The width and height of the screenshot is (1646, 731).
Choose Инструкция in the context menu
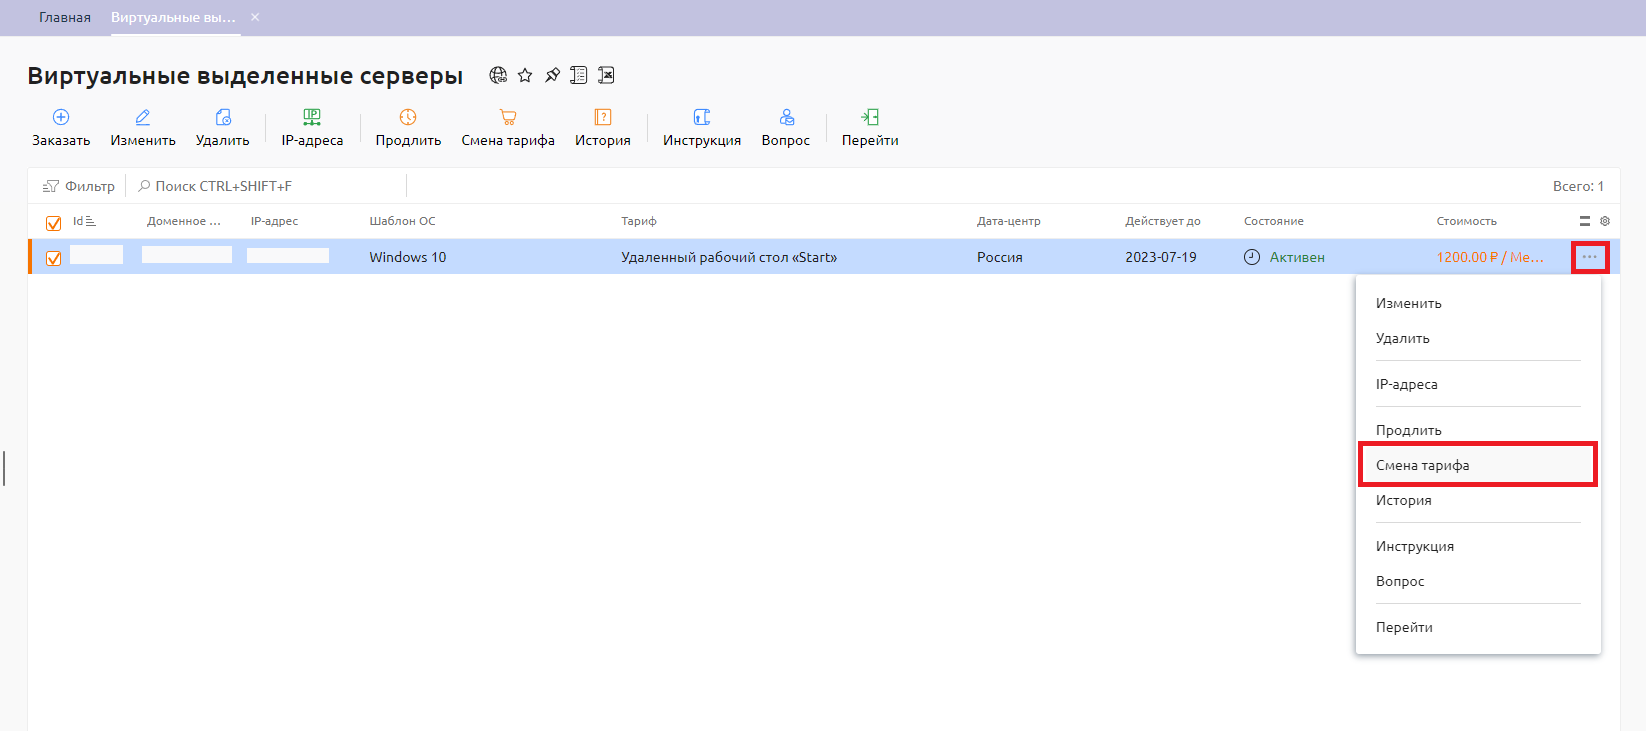click(1478, 546)
